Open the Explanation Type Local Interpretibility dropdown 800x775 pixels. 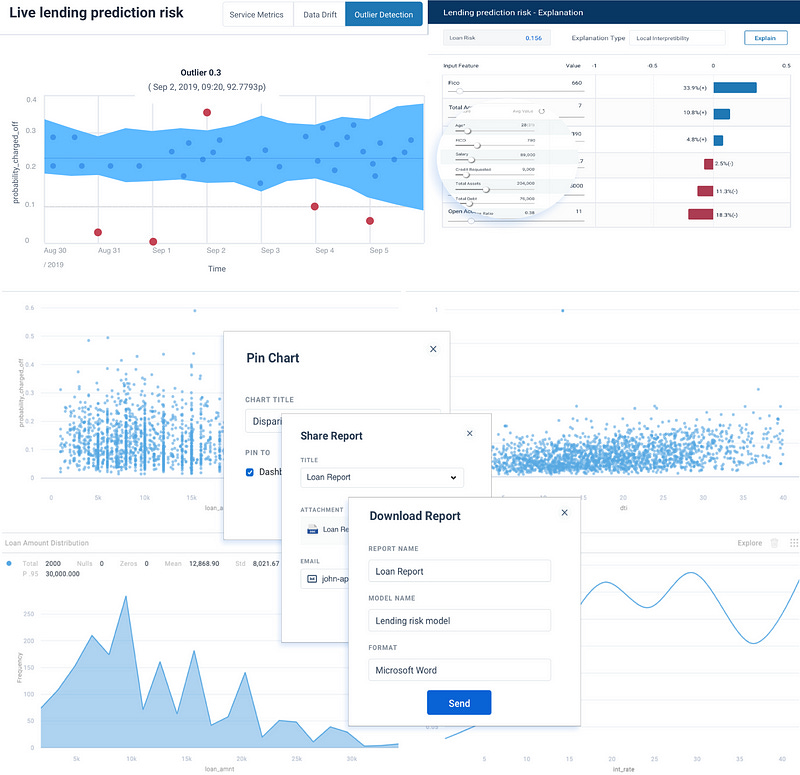click(677, 38)
